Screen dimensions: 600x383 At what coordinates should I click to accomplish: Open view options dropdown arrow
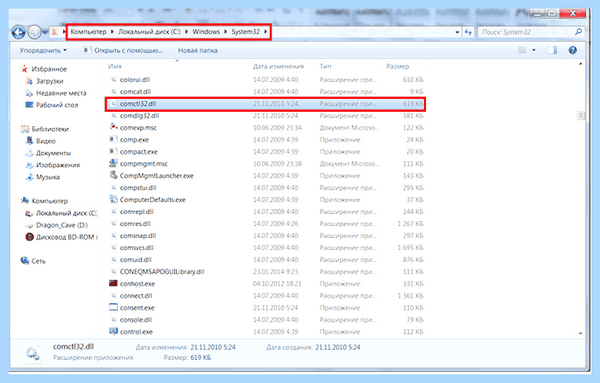click(534, 50)
